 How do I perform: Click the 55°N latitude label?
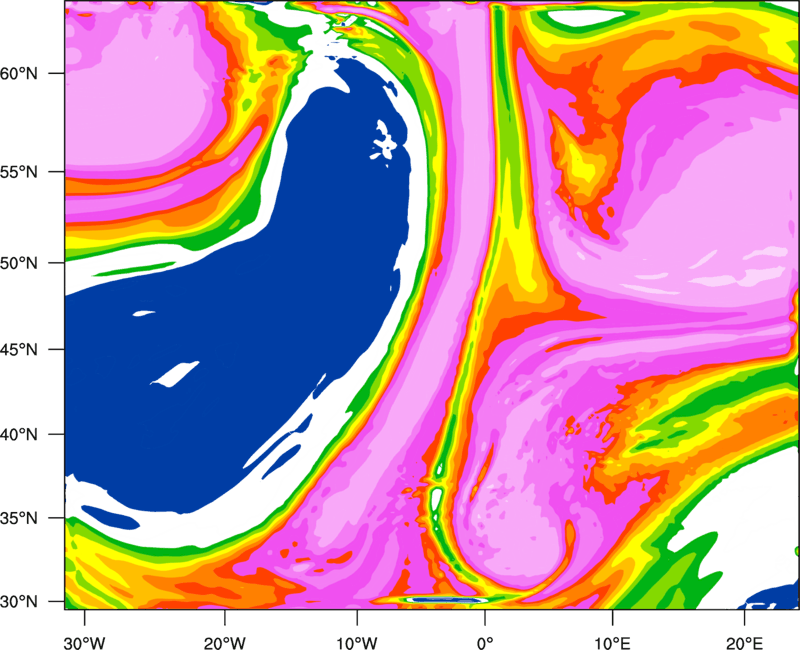pos(19,172)
